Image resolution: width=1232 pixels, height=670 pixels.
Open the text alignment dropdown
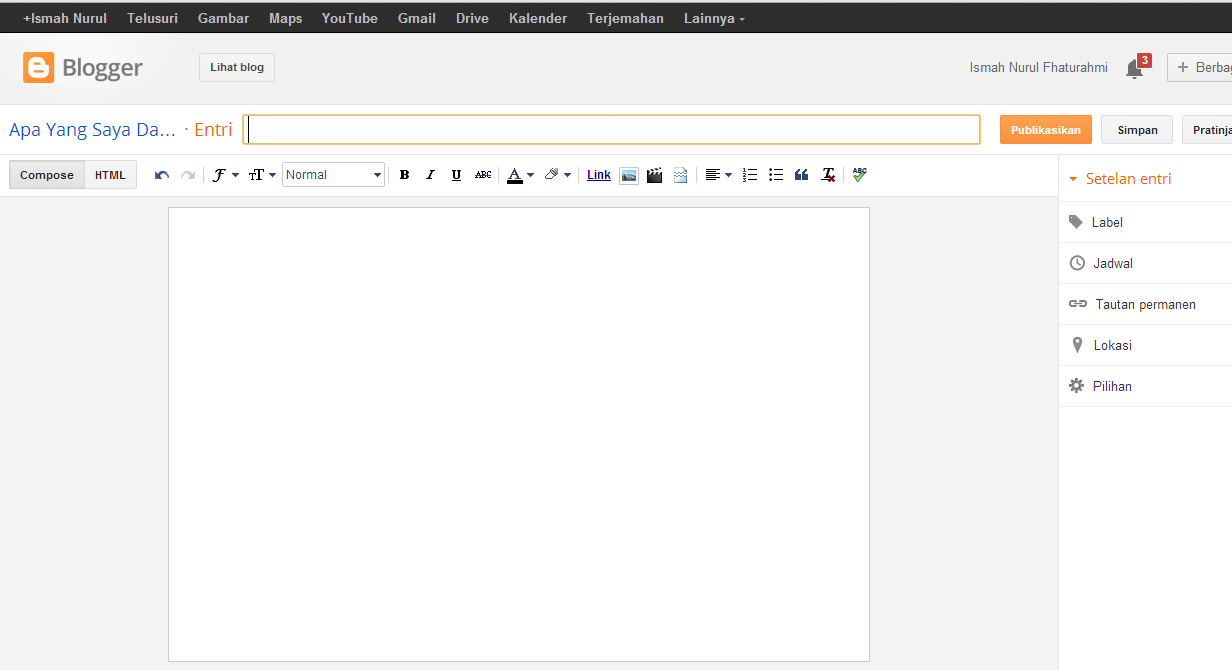point(718,175)
